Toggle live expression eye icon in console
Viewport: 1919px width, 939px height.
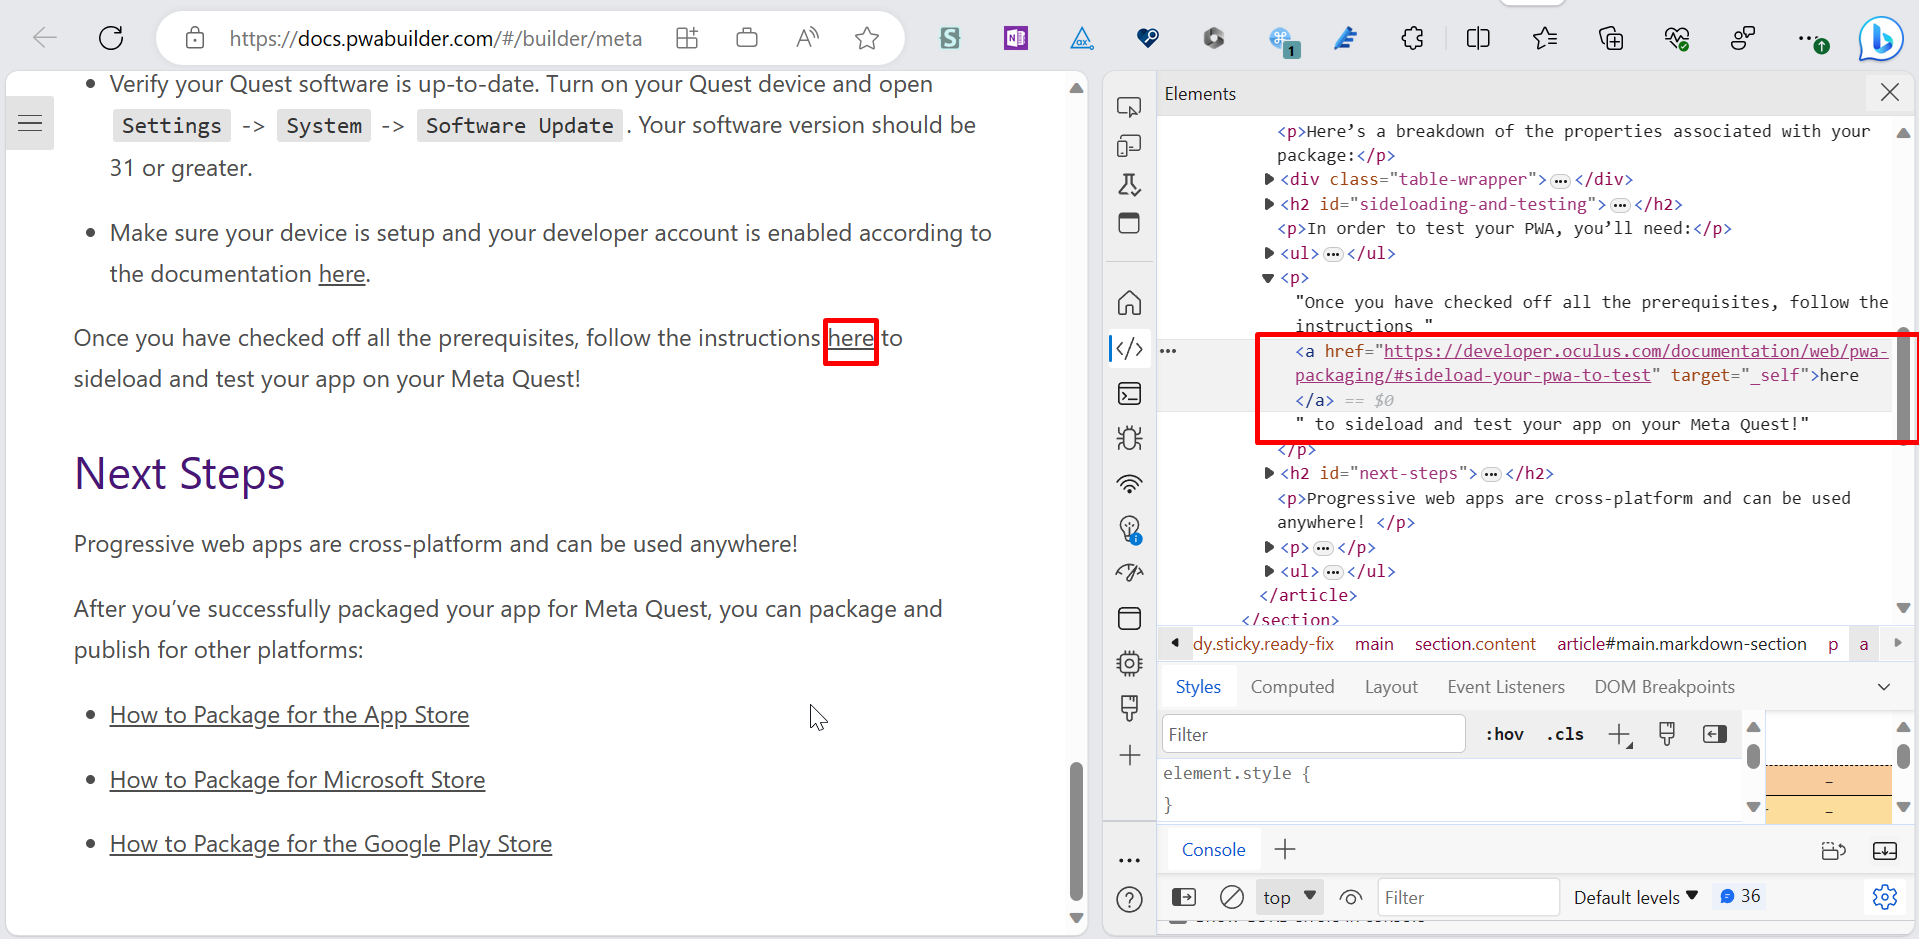pos(1352,897)
